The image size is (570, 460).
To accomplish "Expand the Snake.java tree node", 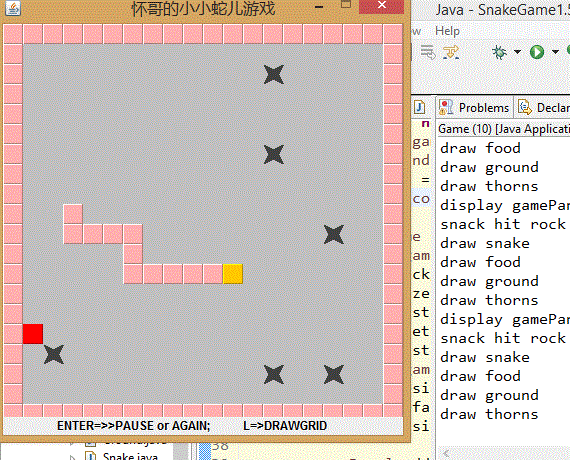I will 72,457.
